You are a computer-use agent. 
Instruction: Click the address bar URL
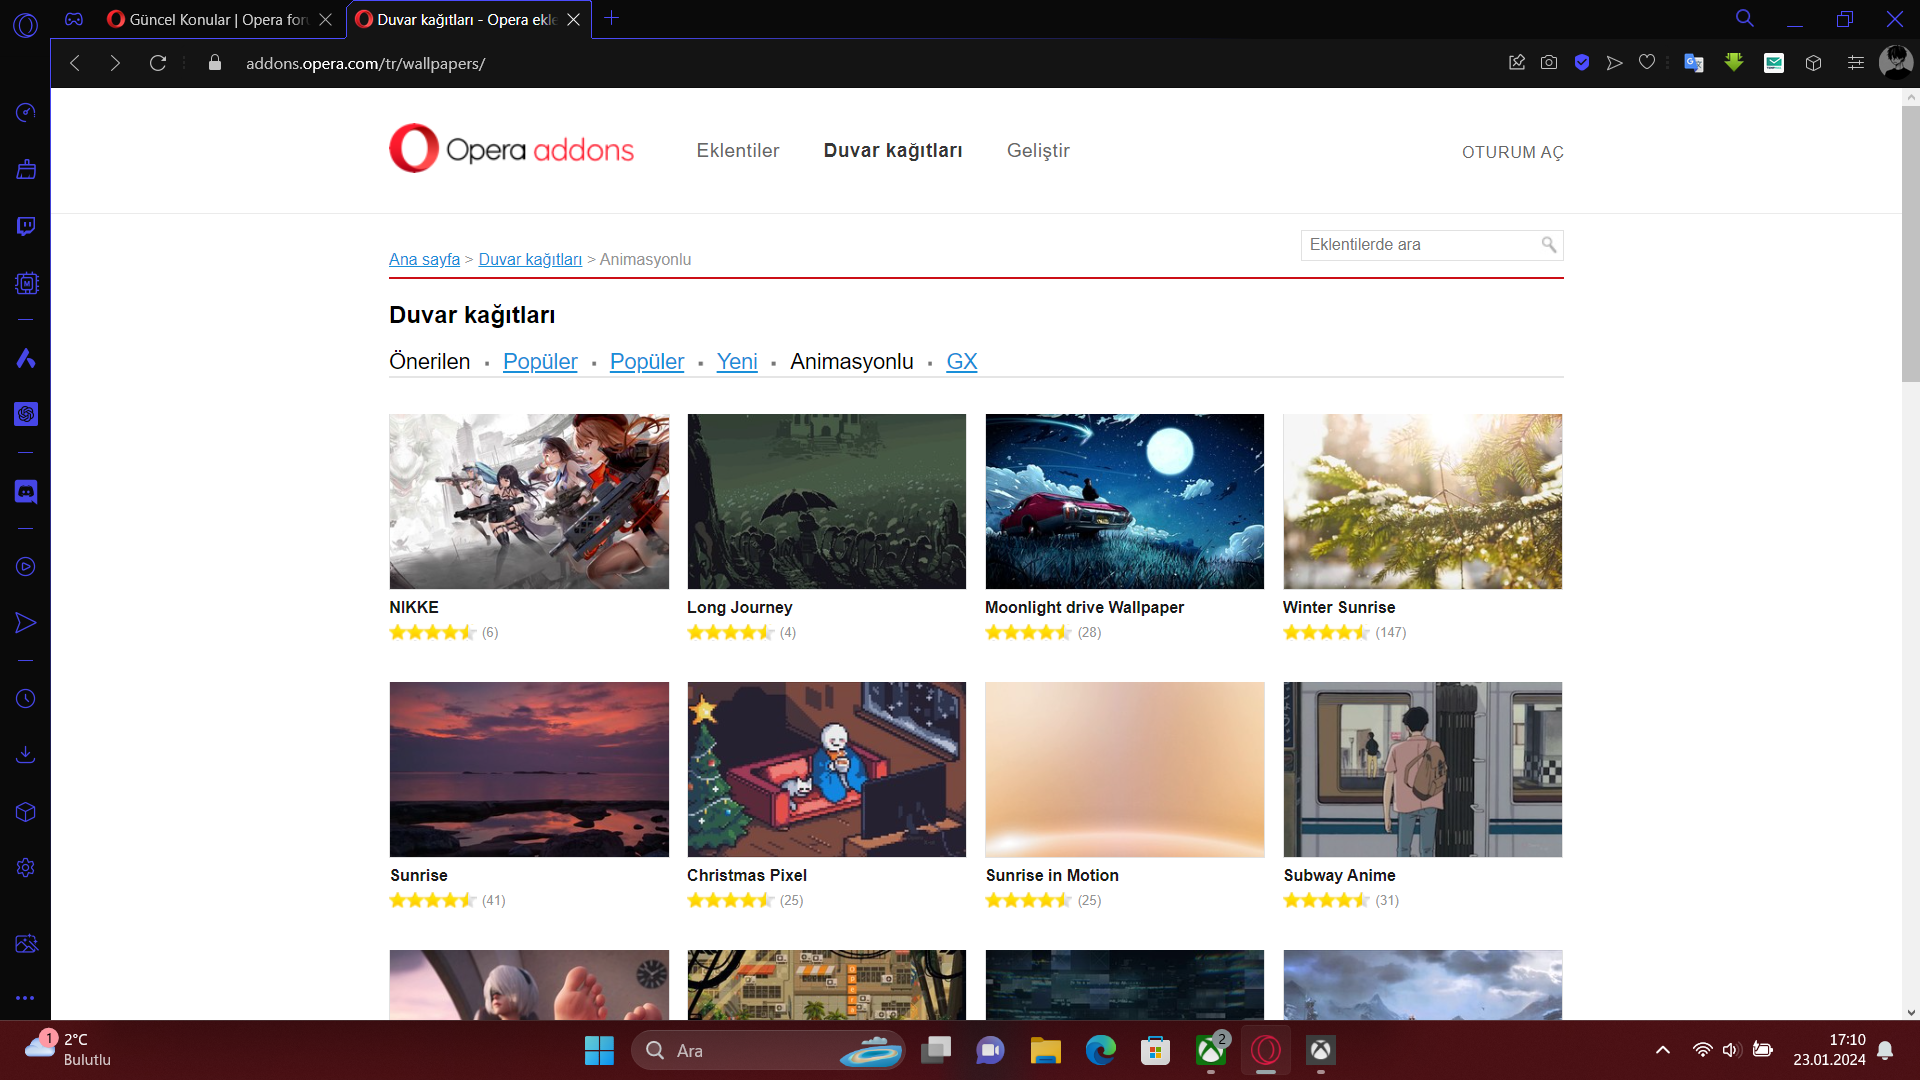[x=366, y=63]
